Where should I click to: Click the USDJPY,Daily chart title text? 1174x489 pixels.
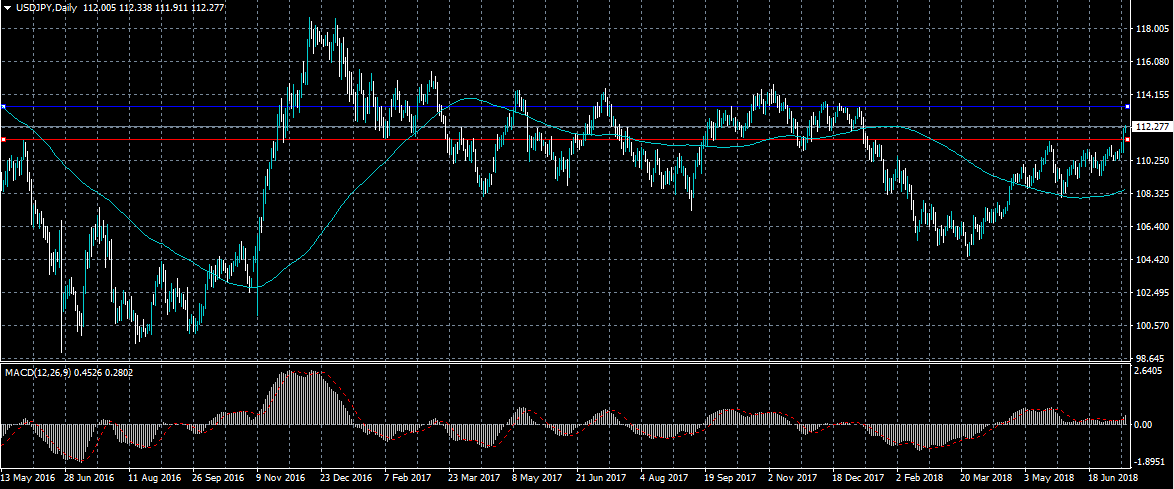tap(47, 8)
